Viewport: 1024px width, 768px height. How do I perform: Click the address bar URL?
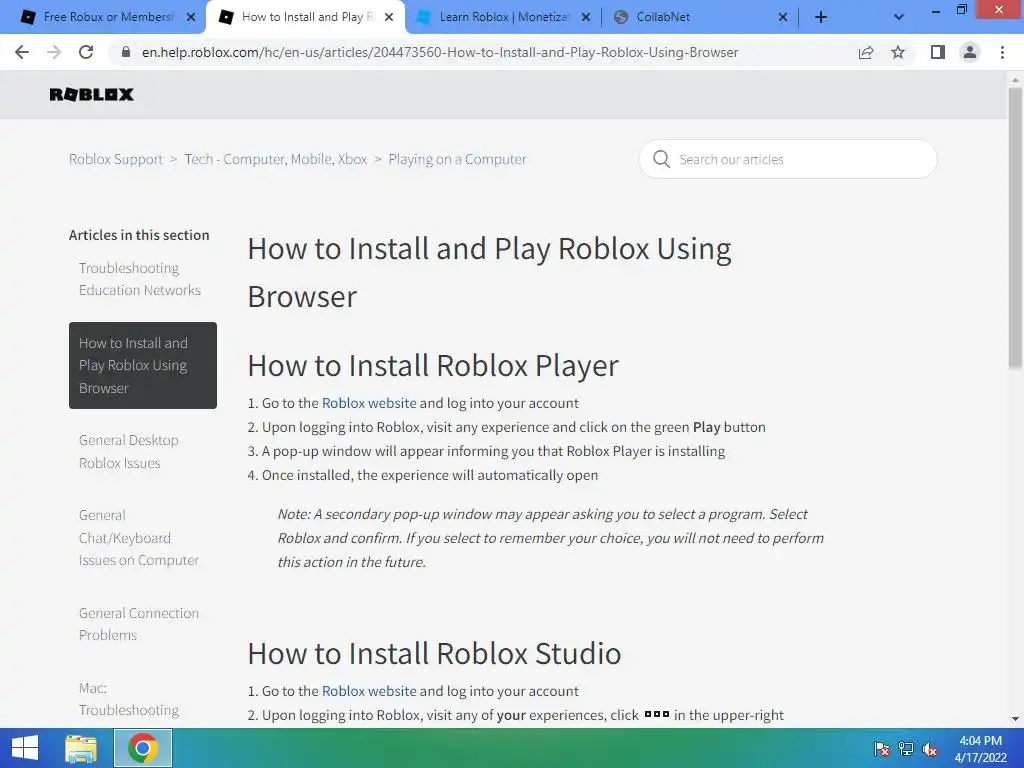pyautogui.click(x=440, y=52)
